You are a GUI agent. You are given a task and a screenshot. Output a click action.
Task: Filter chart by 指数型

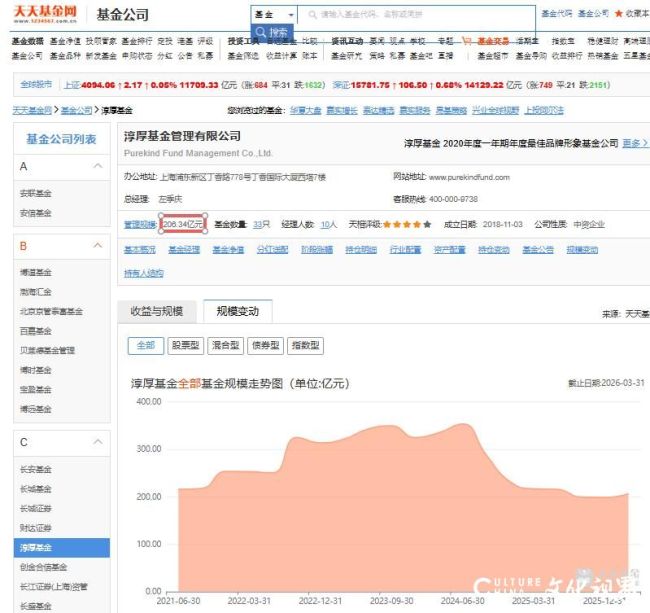[x=305, y=346]
